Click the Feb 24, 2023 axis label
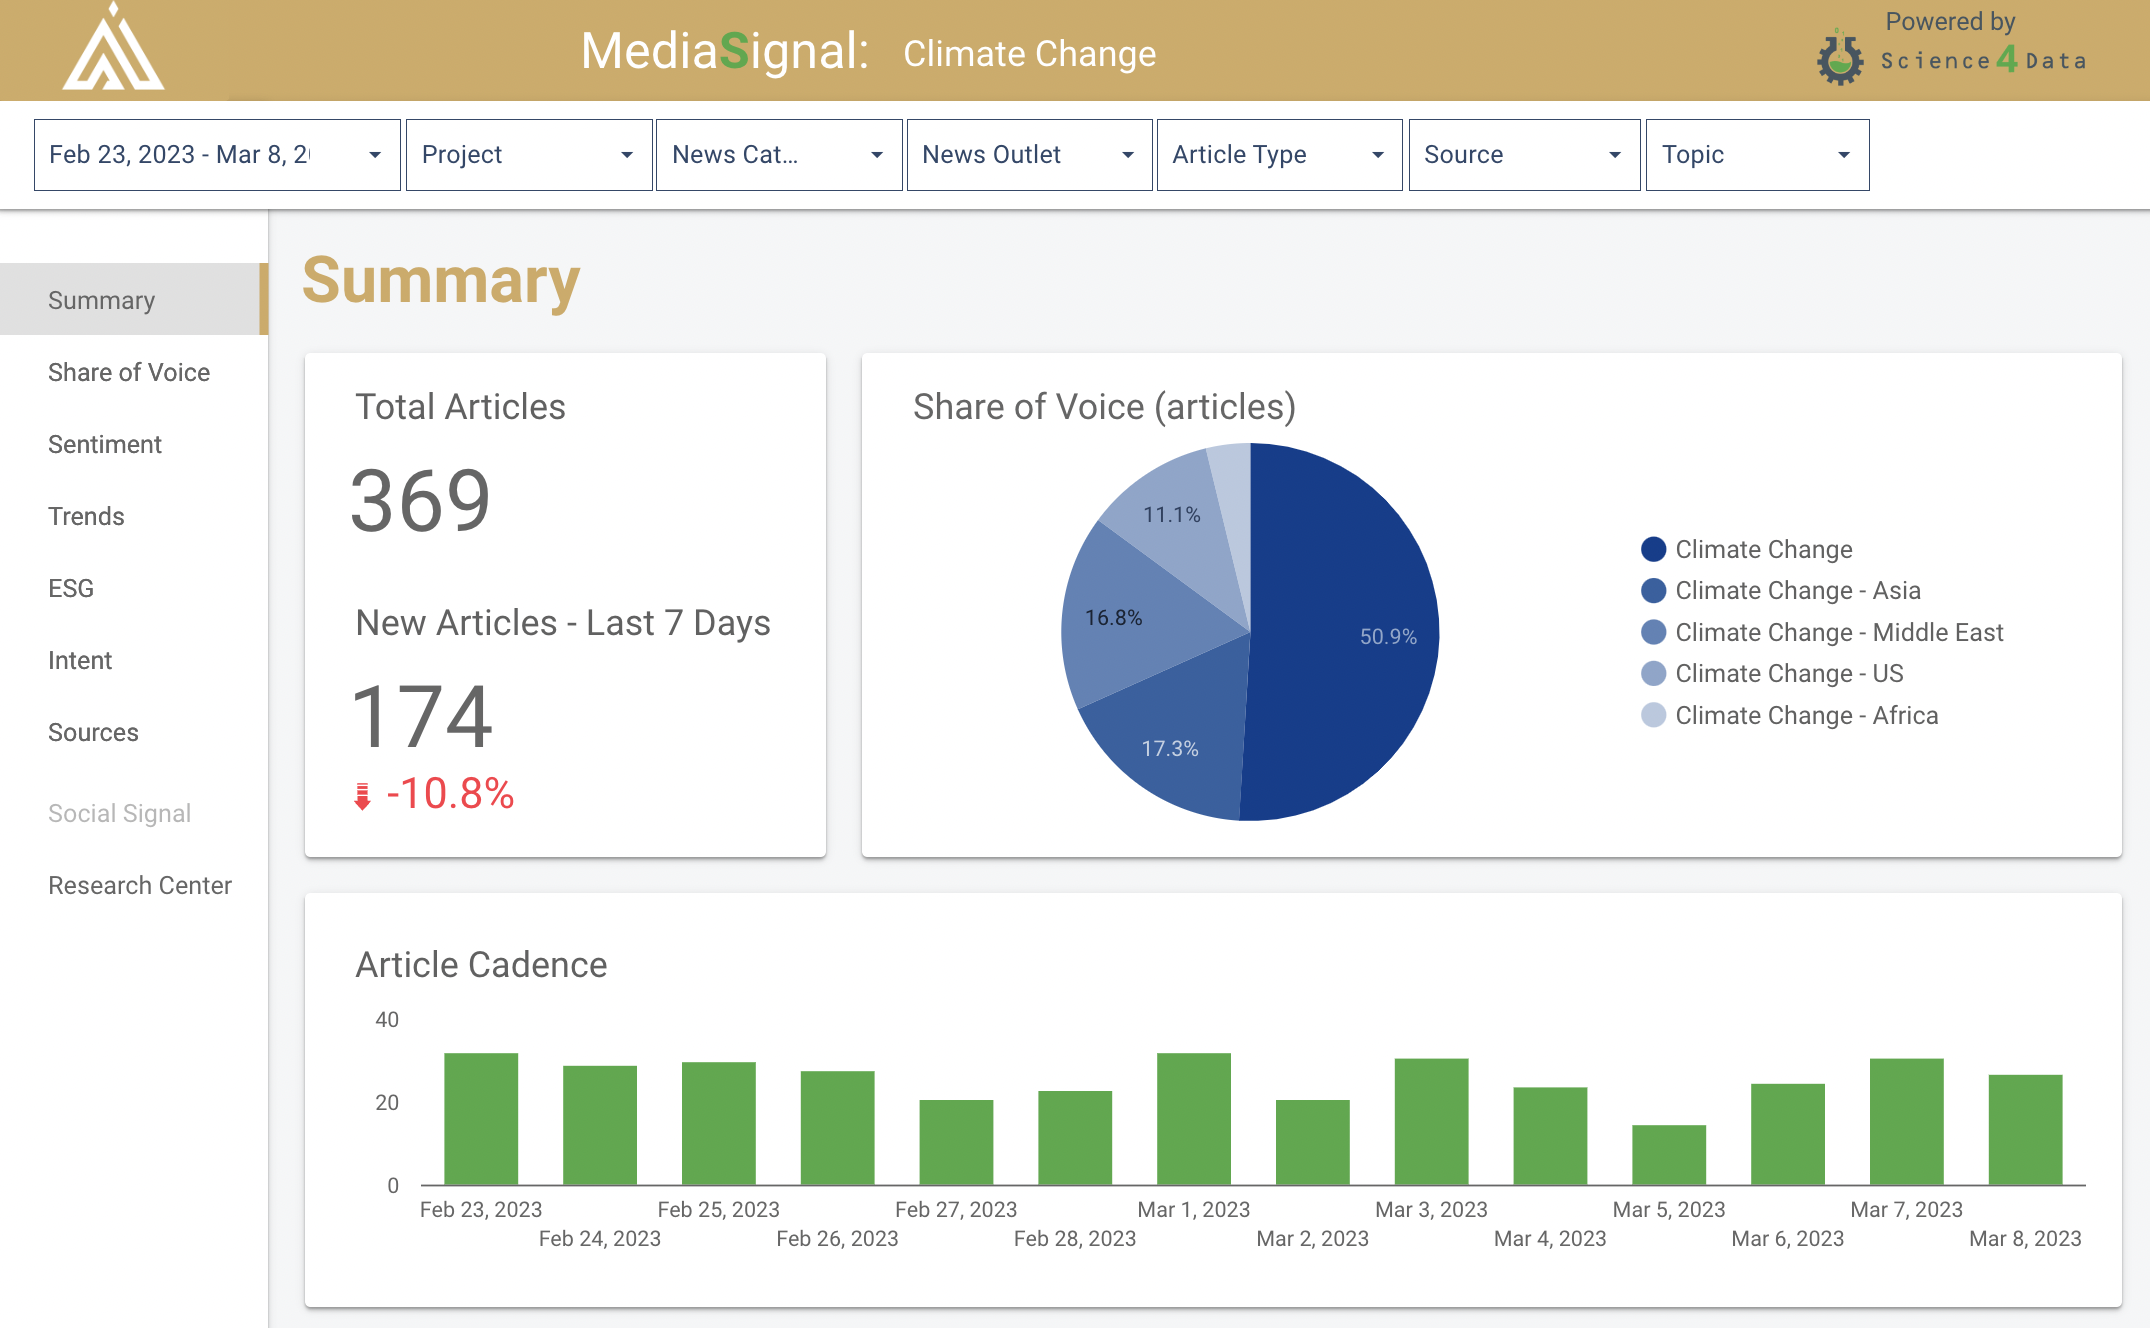This screenshot has width=2150, height=1328. point(600,1238)
